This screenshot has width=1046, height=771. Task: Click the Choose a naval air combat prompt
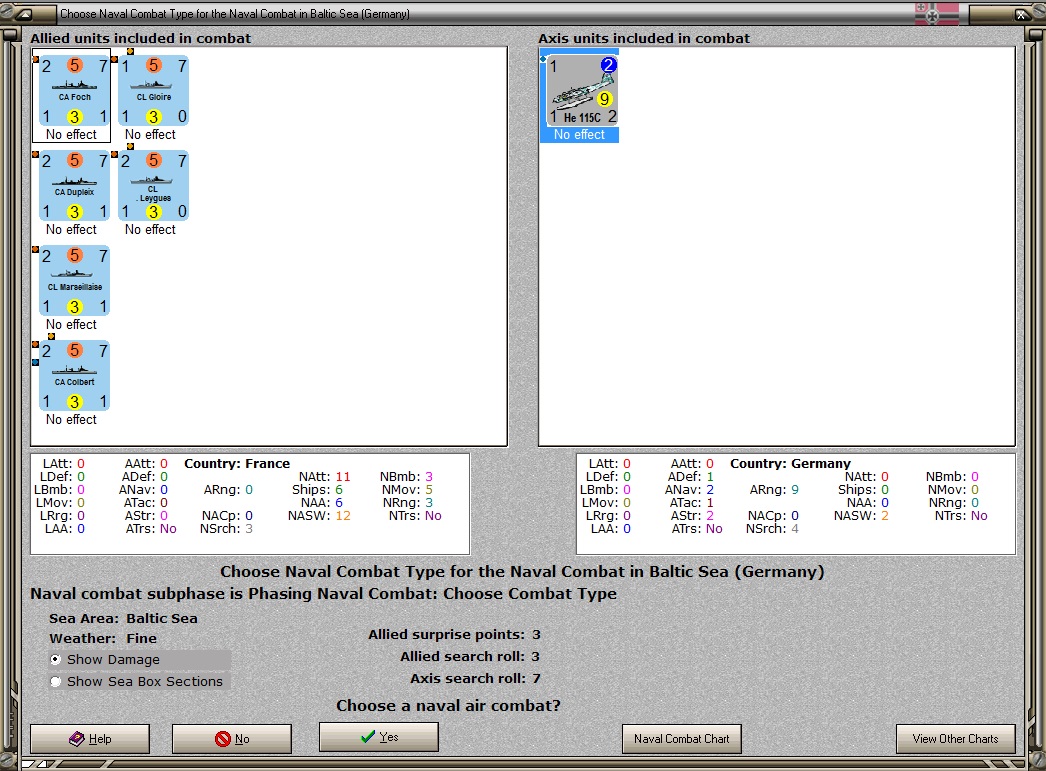pyautogui.click(x=448, y=706)
